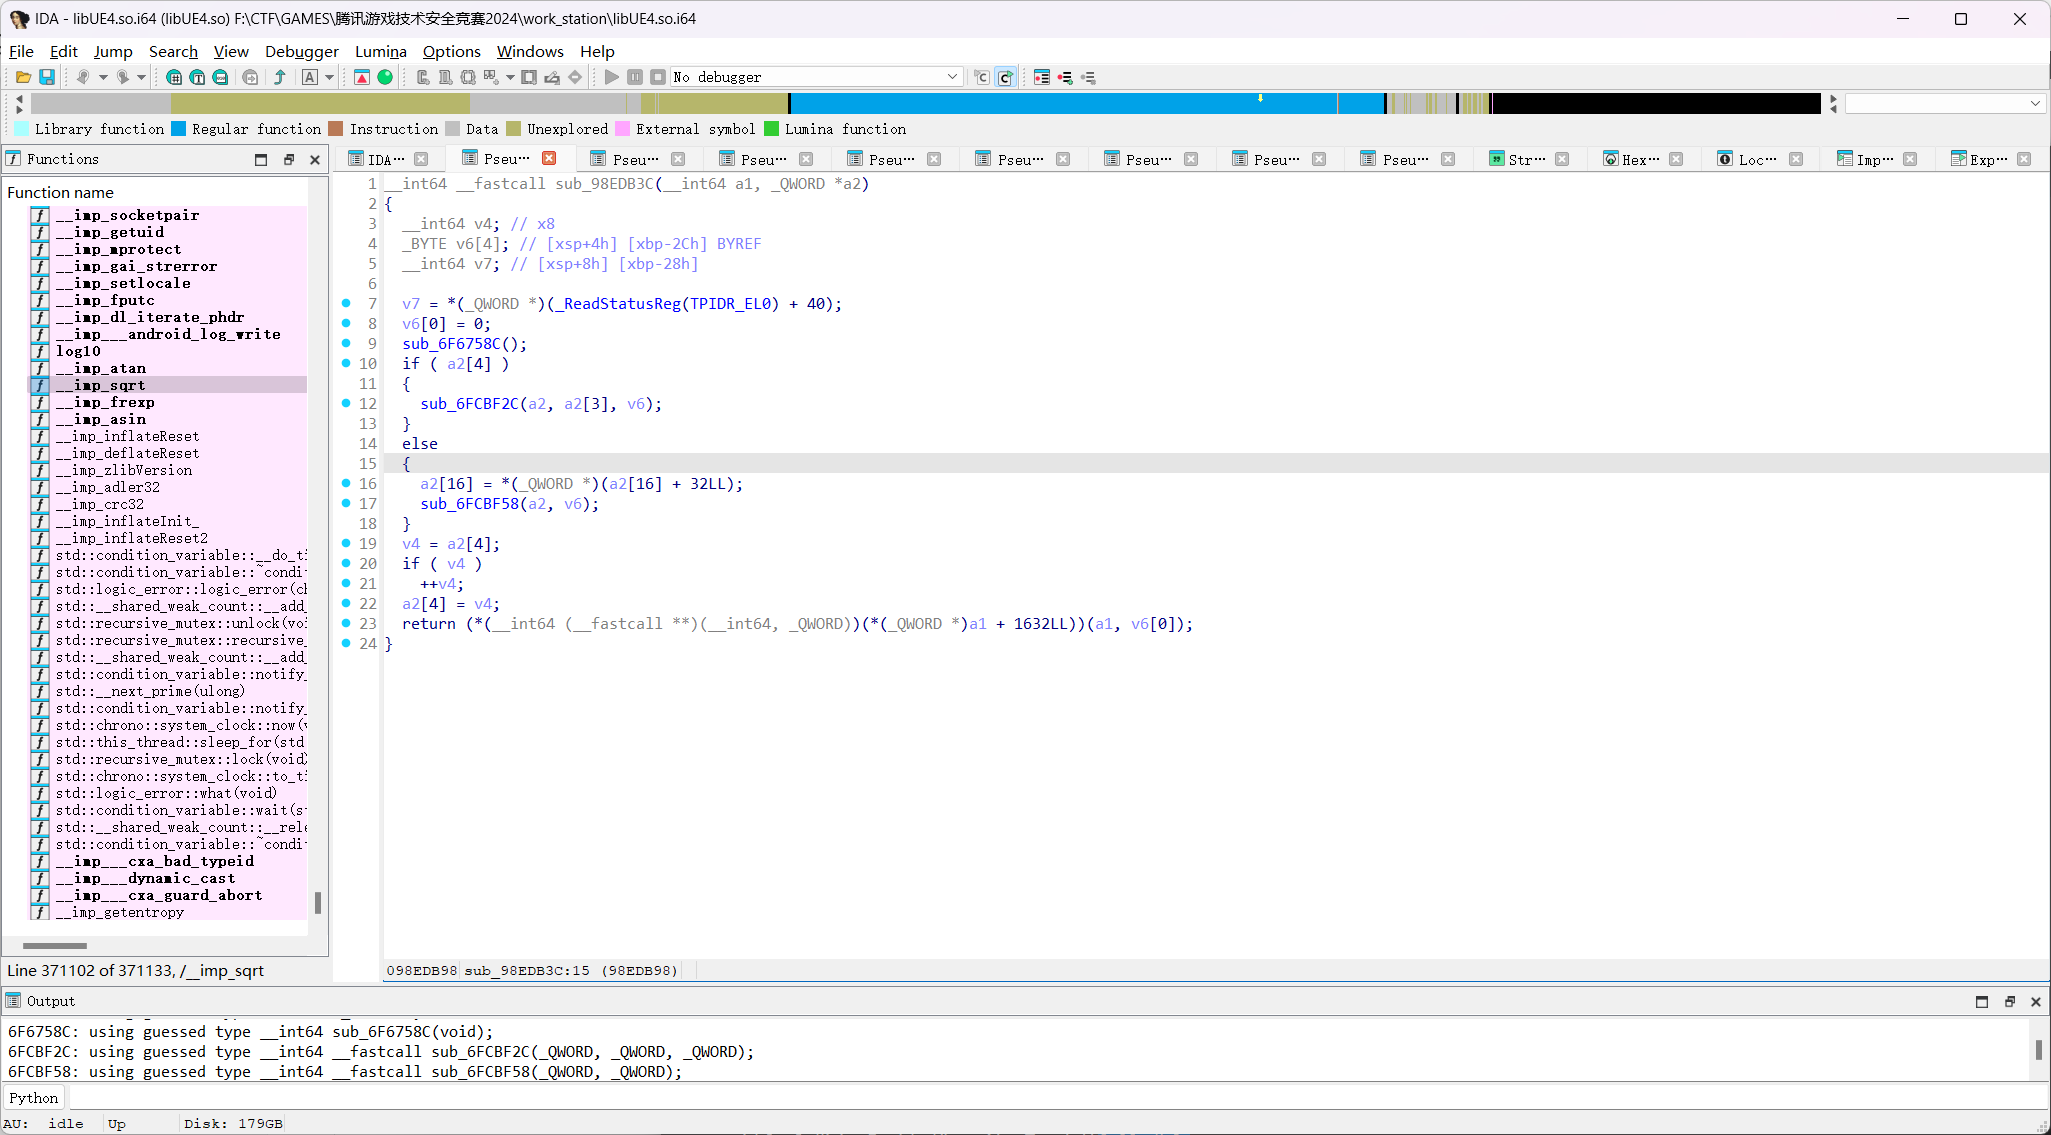Open the File menu

click(x=21, y=51)
